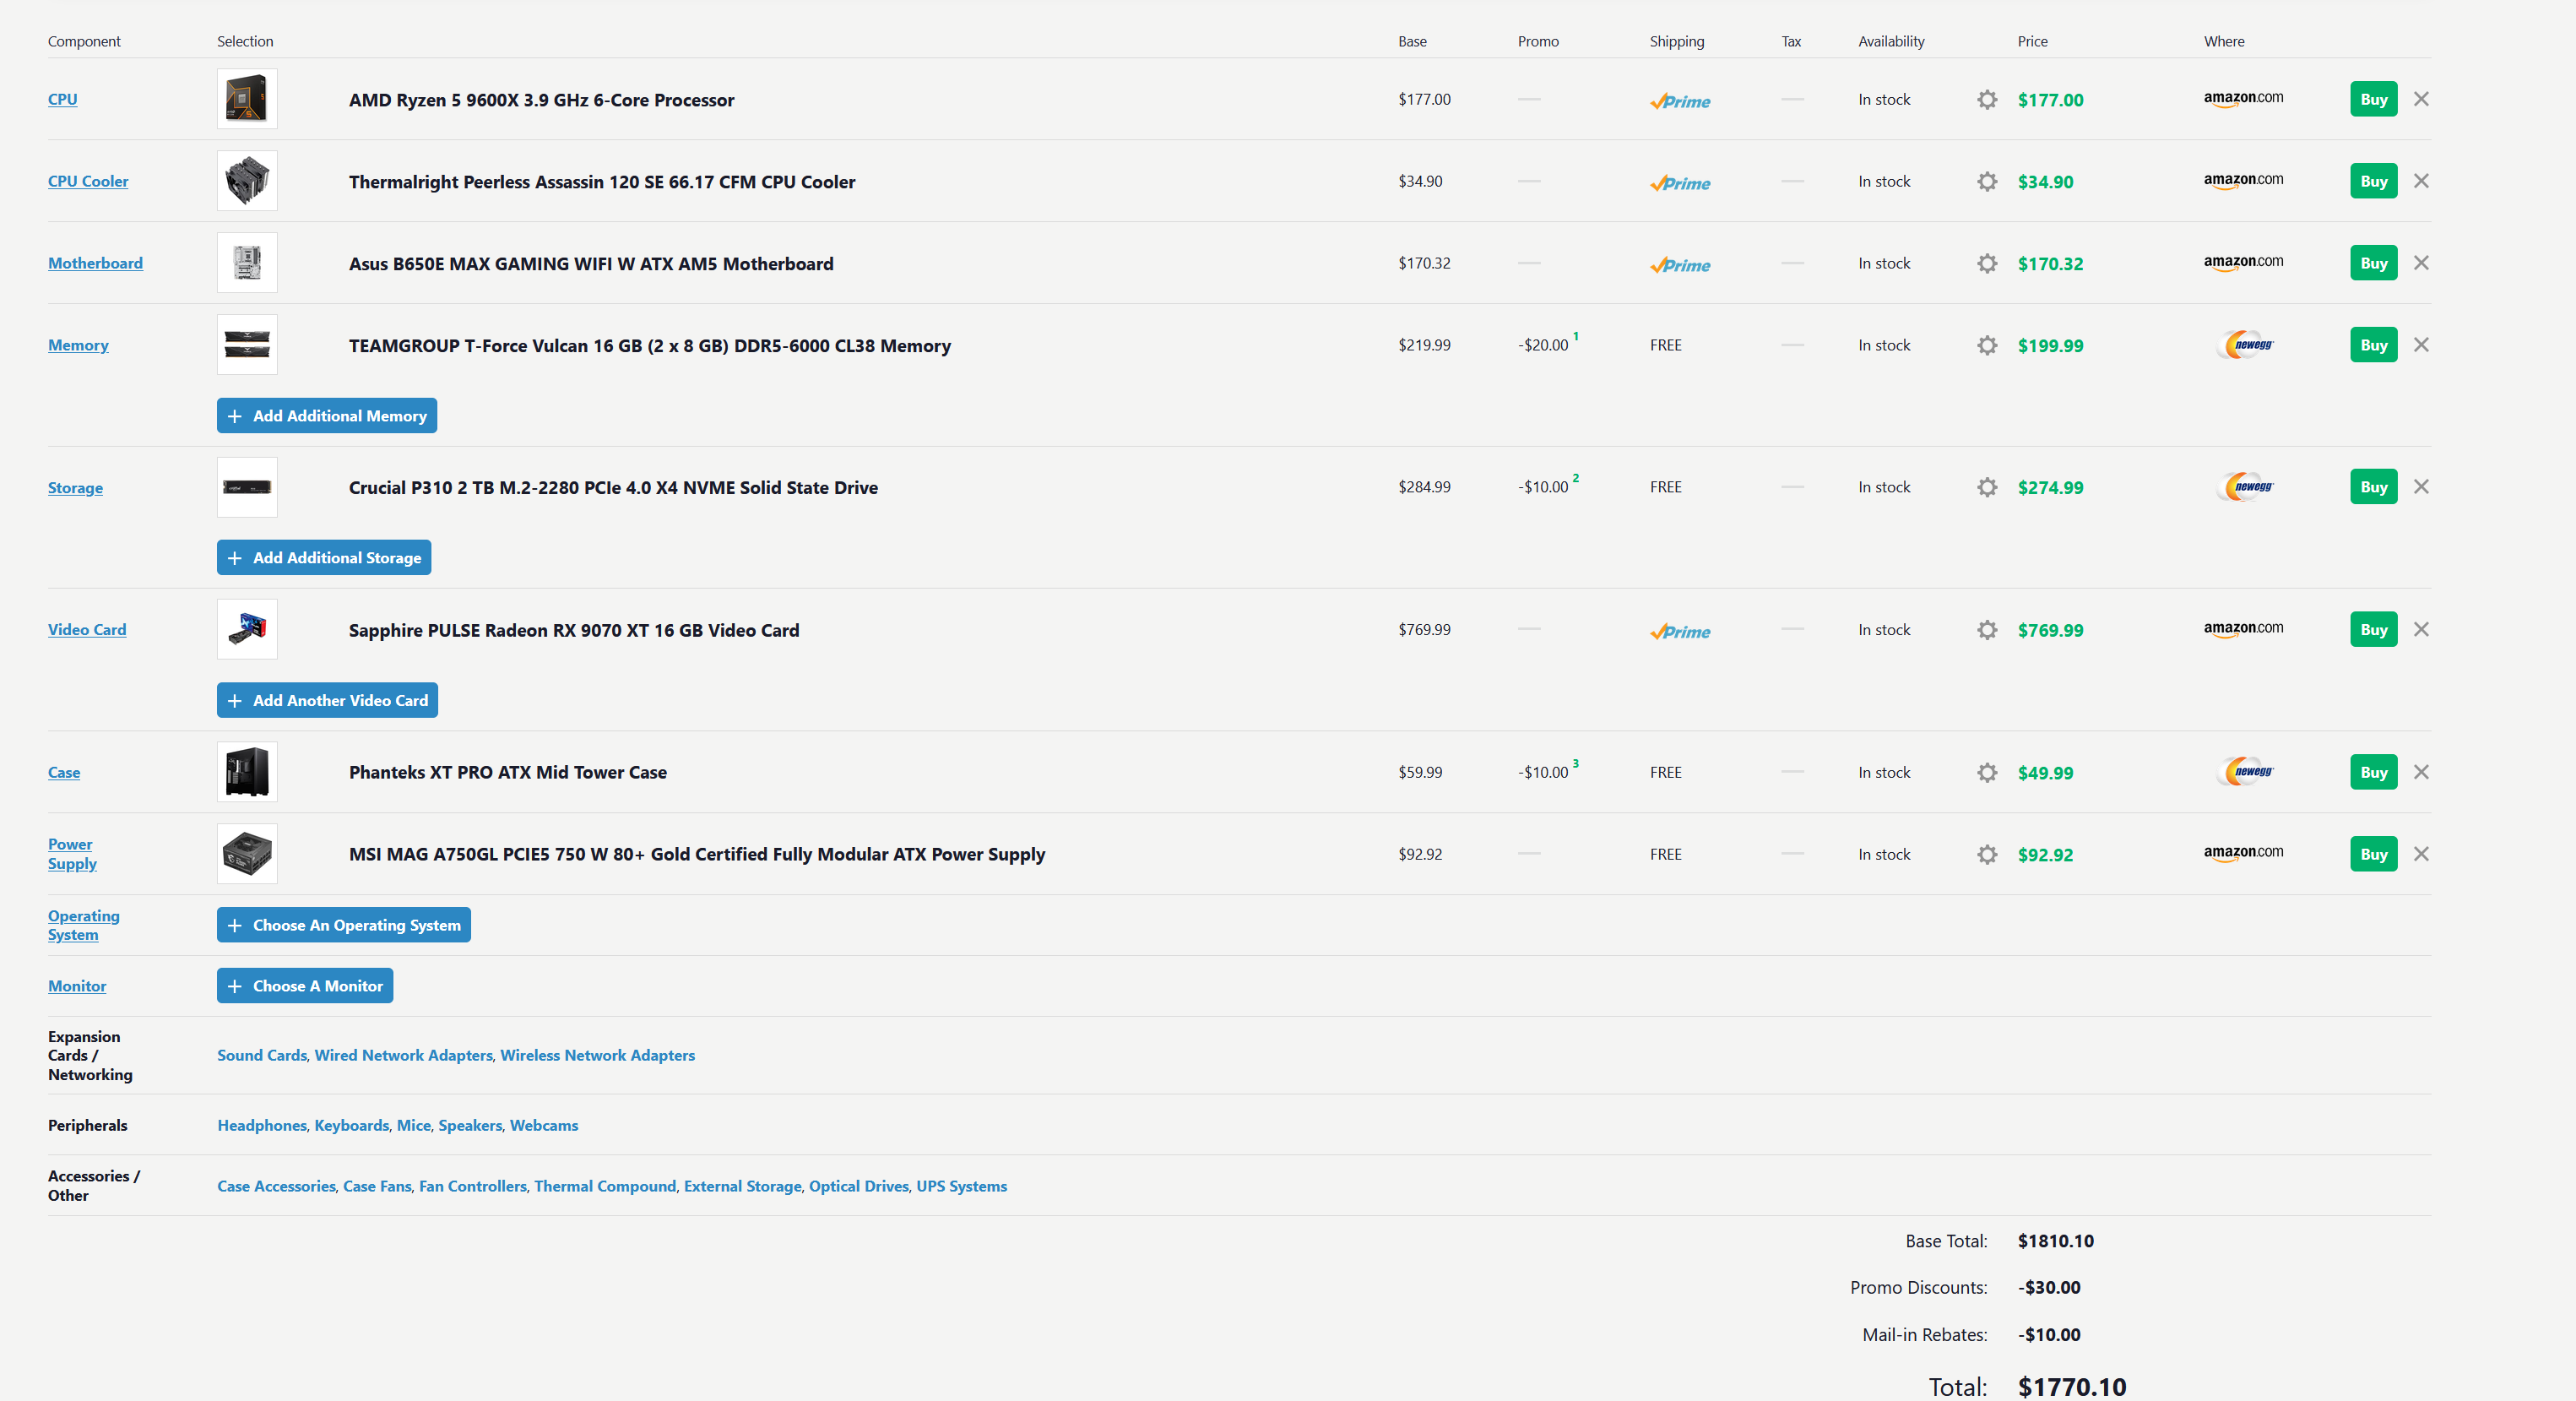Click the gear icon in Memory row

[1987, 345]
